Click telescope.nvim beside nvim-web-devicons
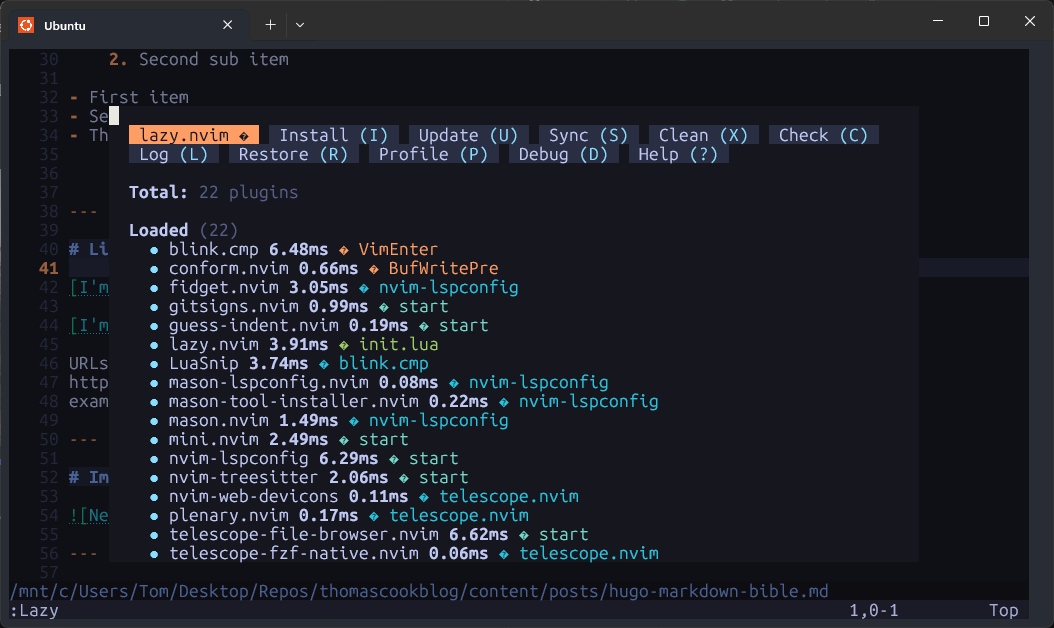 pyautogui.click(x=509, y=496)
